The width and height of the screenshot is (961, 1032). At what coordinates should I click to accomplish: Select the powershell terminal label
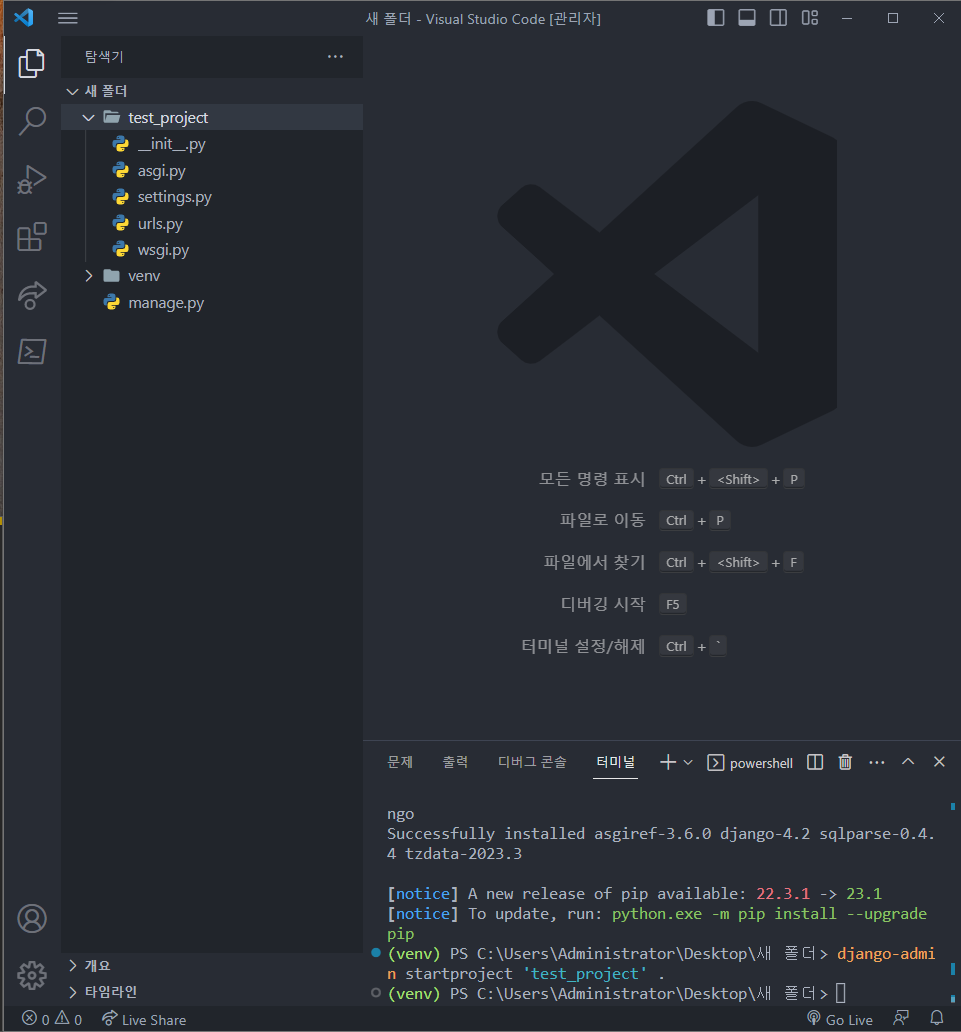(750, 763)
